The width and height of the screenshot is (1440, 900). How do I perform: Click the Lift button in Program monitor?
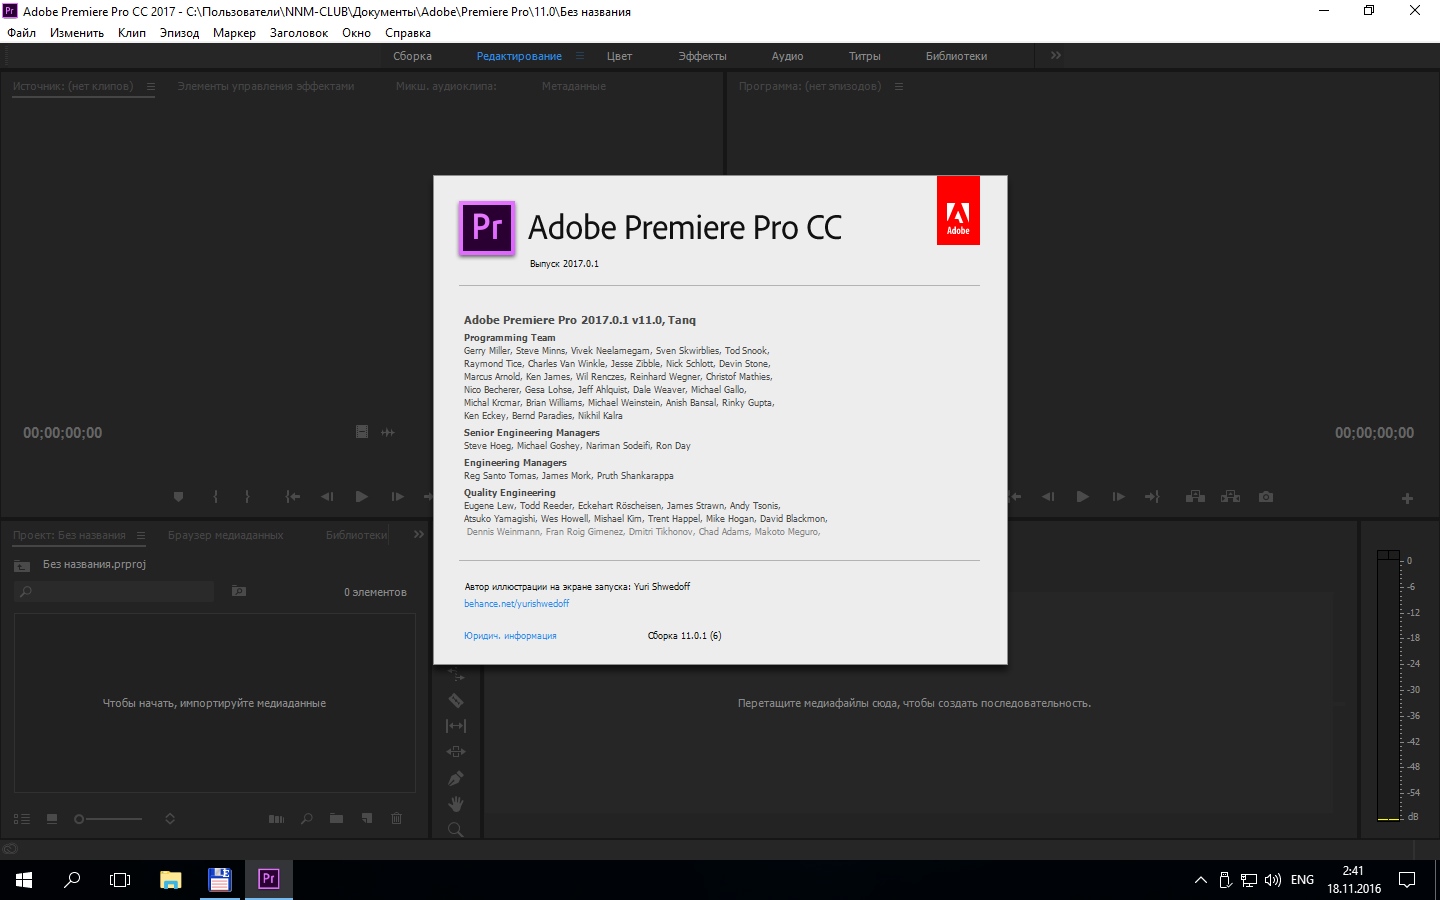coord(1195,497)
